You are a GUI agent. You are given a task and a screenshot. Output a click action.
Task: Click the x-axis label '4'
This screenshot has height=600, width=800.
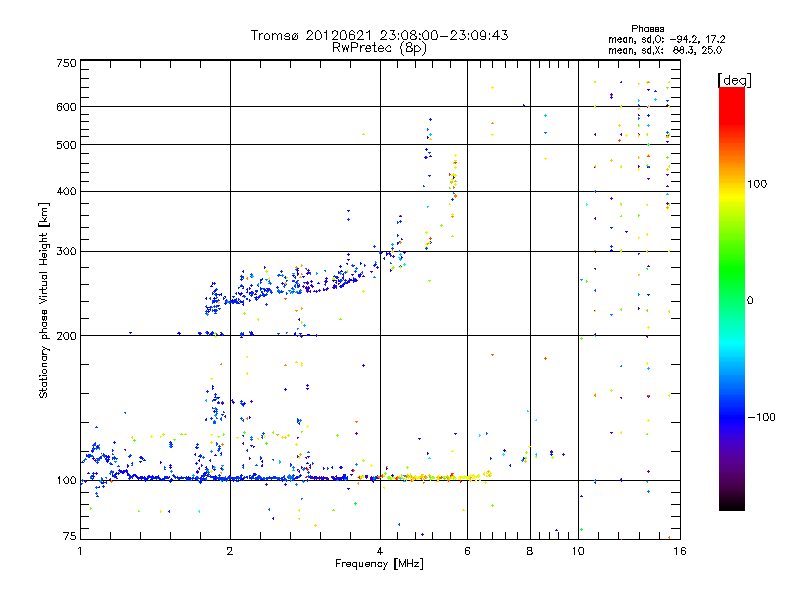(x=380, y=551)
